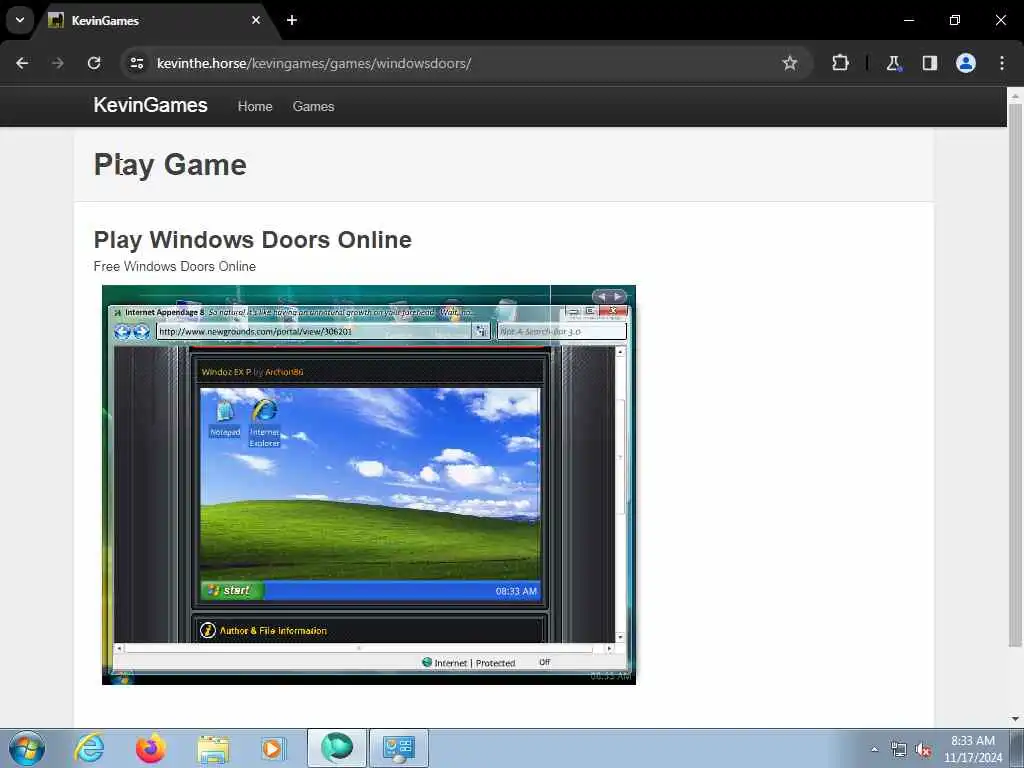Open site information icon in address bar
This screenshot has height=768, width=1024.
point(136,63)
